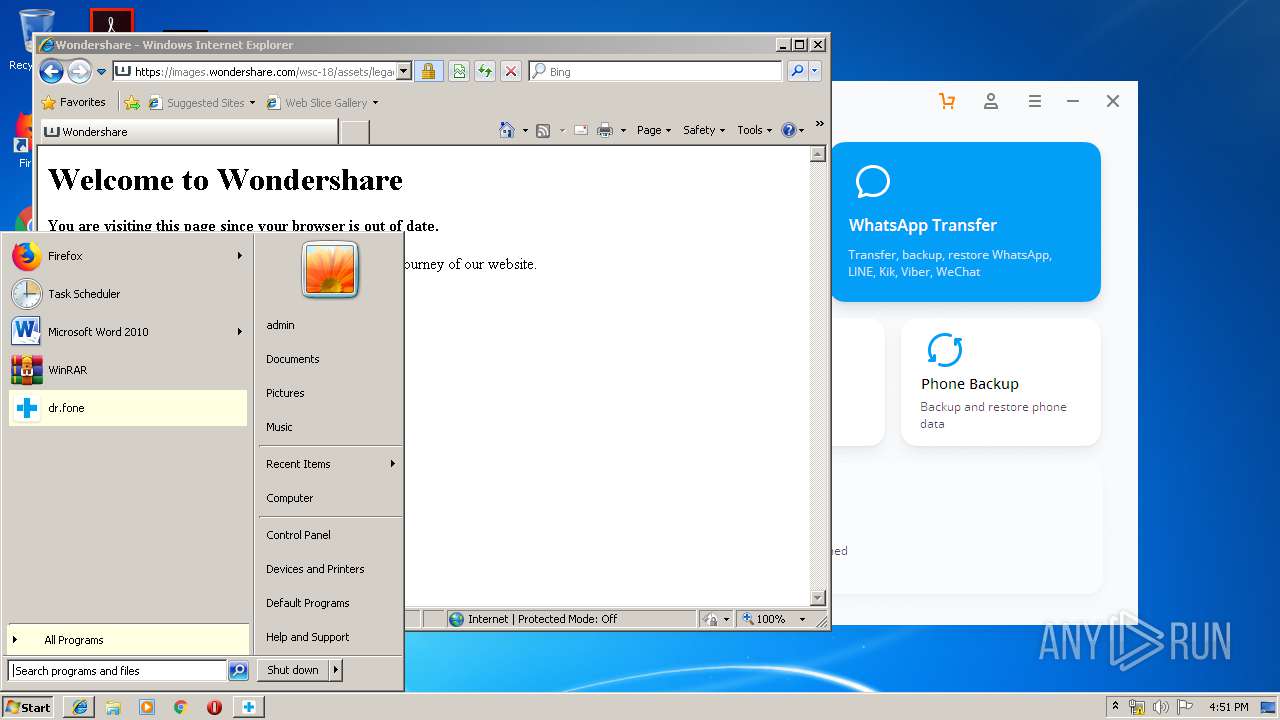Open the admin user folder

pos(280,325)
